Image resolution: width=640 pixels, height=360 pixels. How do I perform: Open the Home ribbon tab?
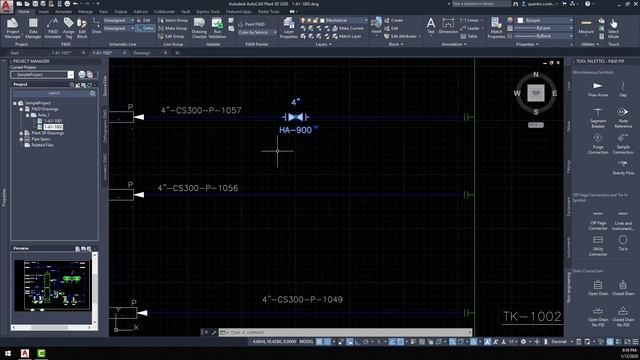24,12
